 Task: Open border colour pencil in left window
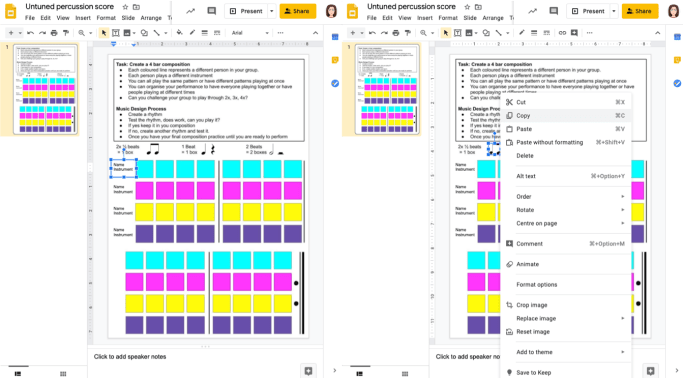coord(192,33)
